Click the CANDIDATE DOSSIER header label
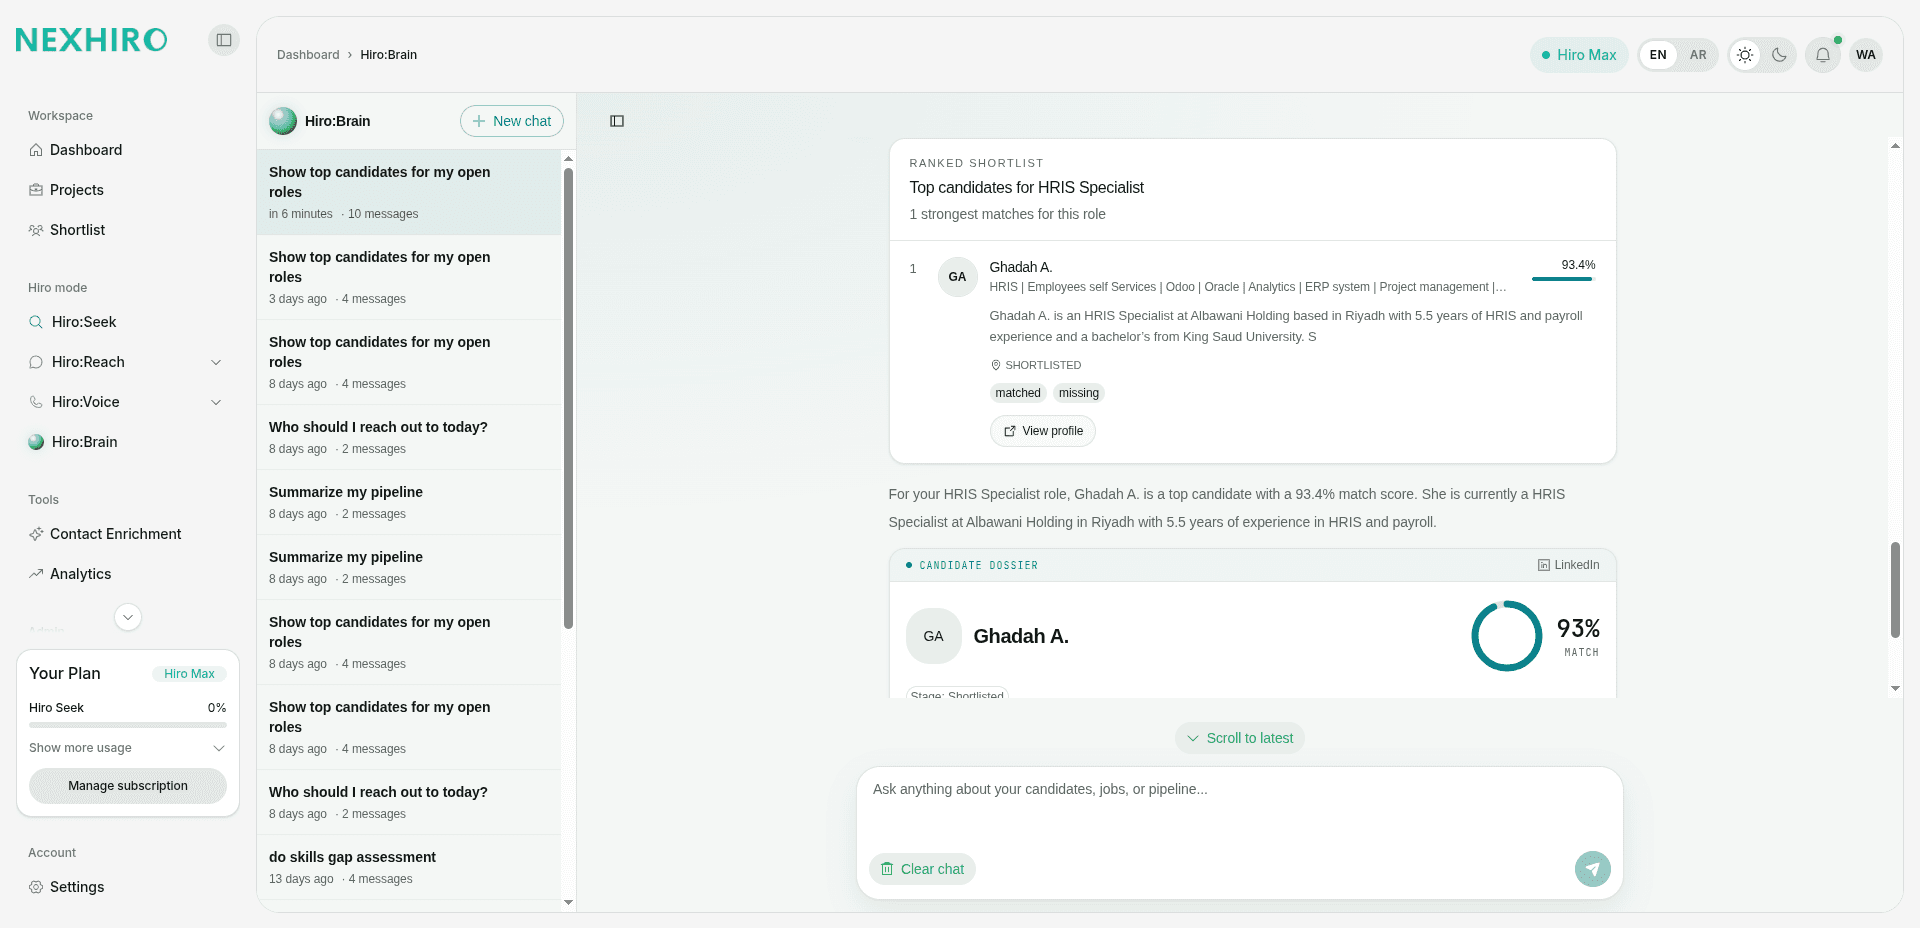The image size is (1920, 928). tap(978, 565)
